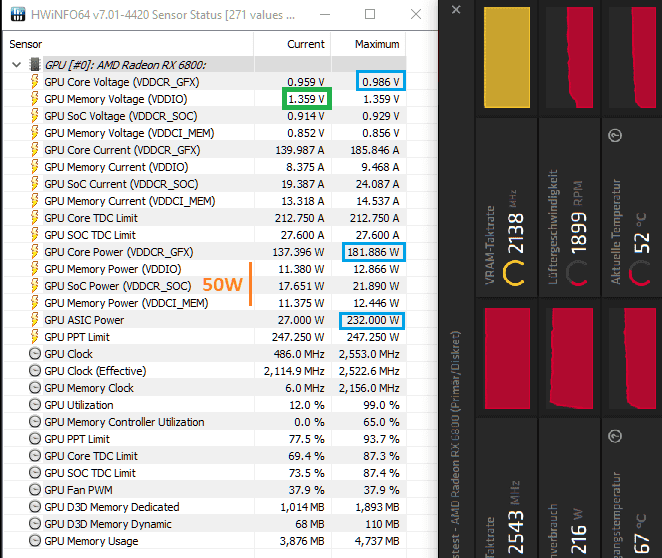Click circle icon for GPU Fan PWM
This screenshot has height=558, width=662.
click(35, 490)
